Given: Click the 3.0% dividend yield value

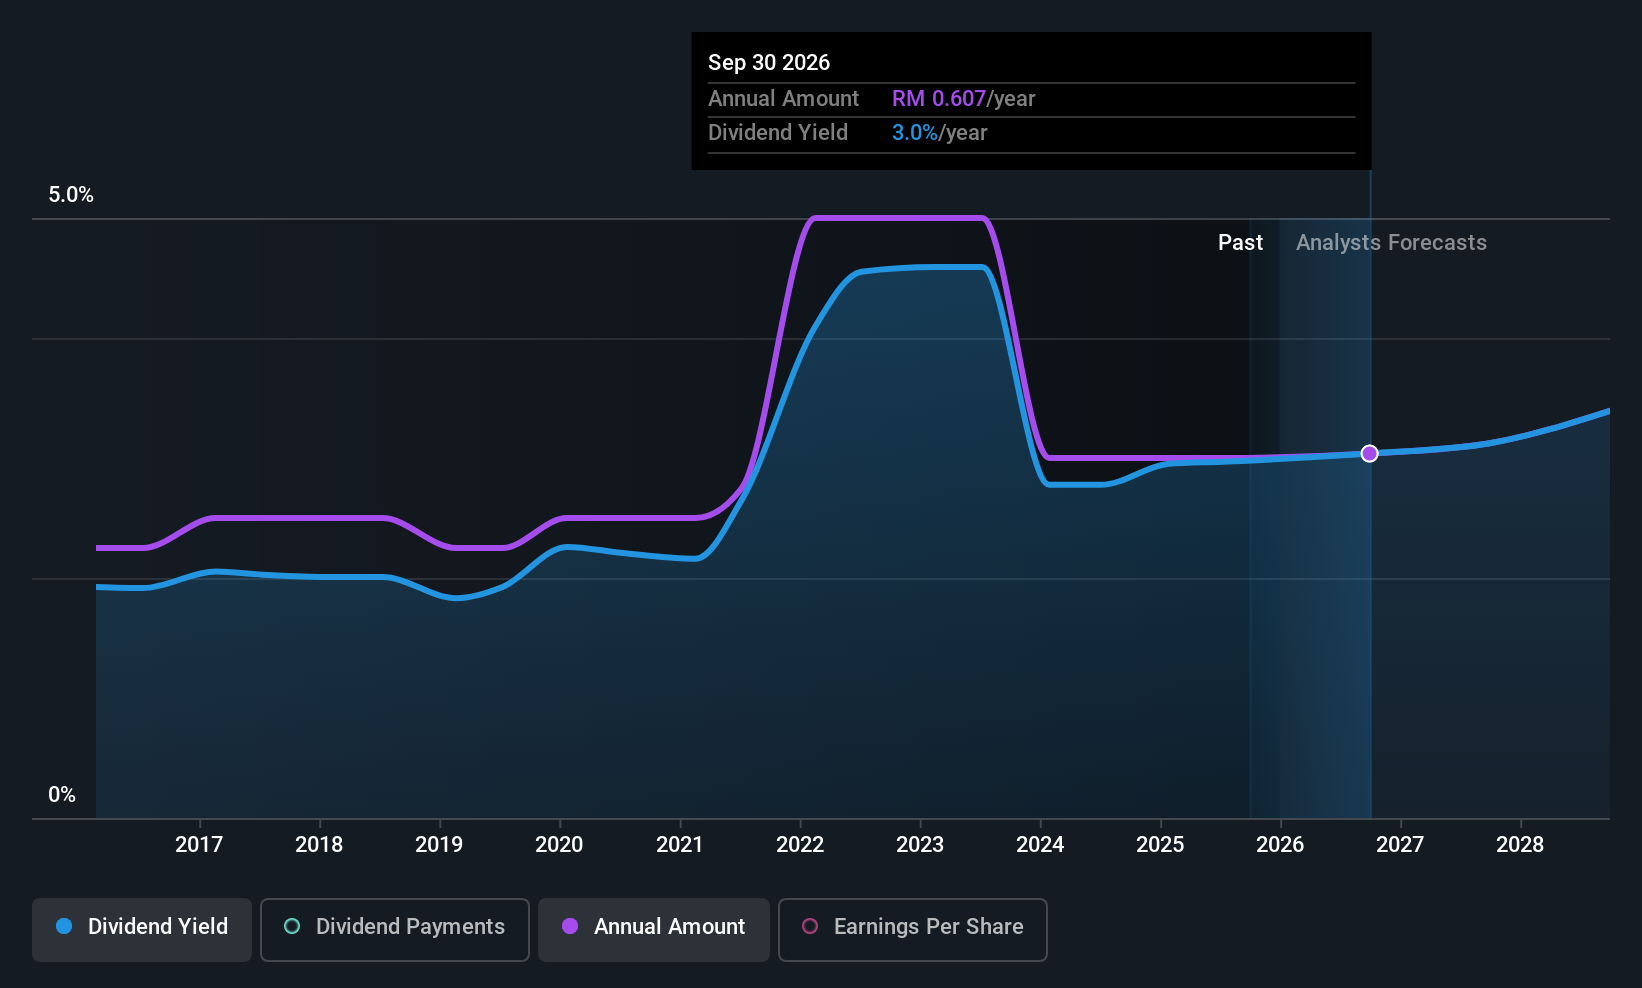Looking at the screenshot, I should (x=915, y=133).
